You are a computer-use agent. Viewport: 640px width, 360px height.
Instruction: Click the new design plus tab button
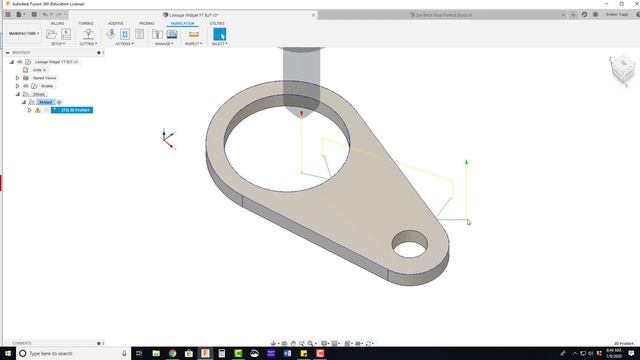tap(573, 15)
